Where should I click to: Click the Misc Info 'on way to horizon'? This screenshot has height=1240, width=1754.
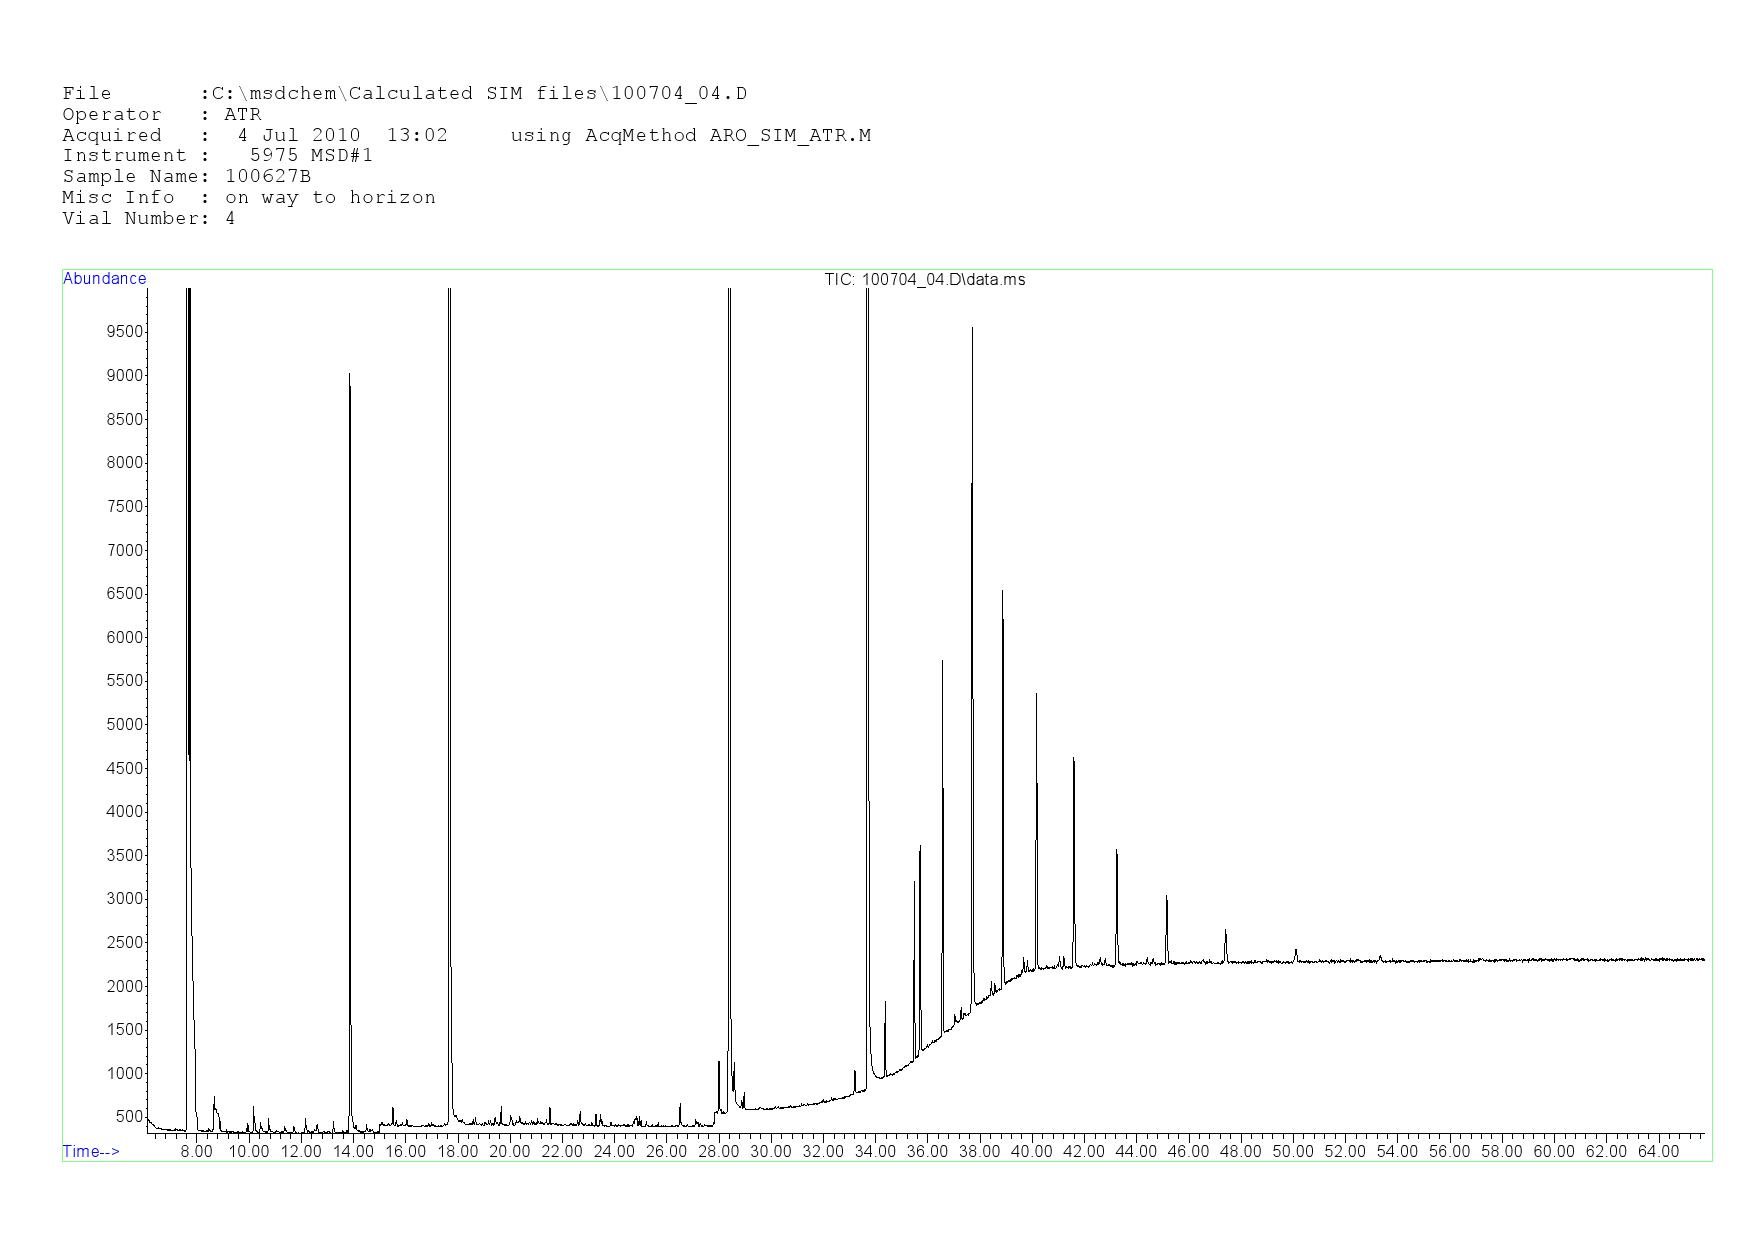pos(330,198)
